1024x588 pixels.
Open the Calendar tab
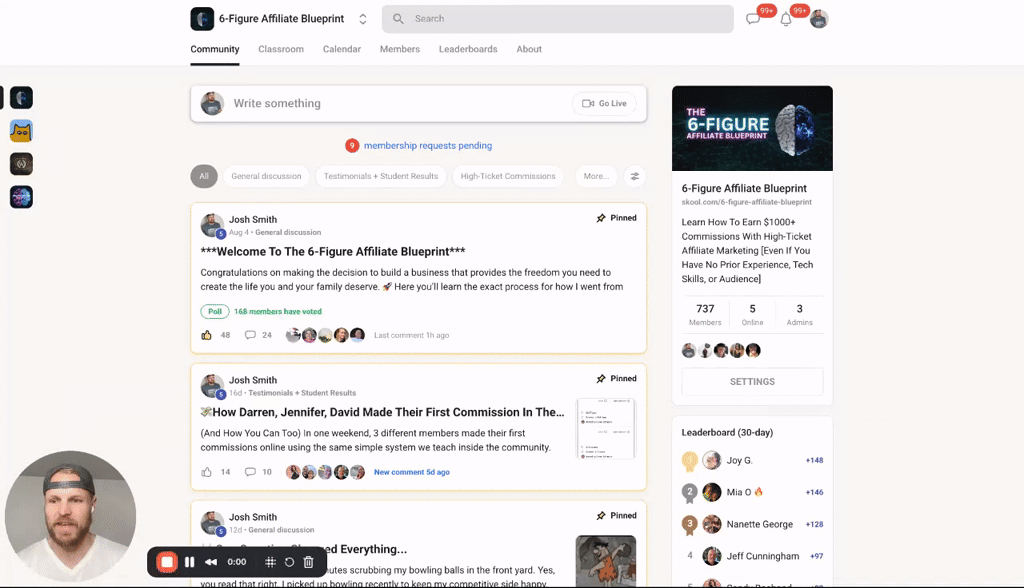pyautogui.click(x=342, y=49)
